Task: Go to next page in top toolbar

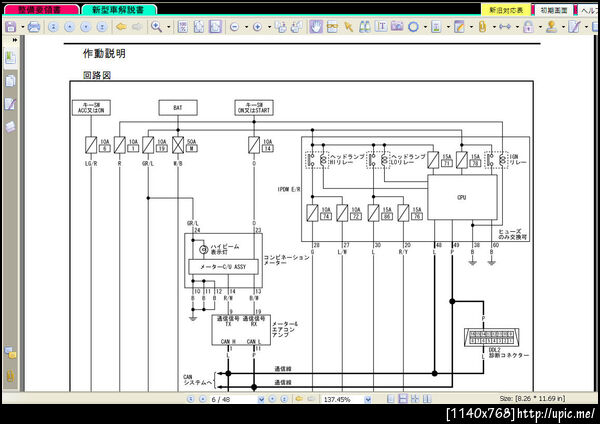Action: pyautogui.click(x=86, y=27)
